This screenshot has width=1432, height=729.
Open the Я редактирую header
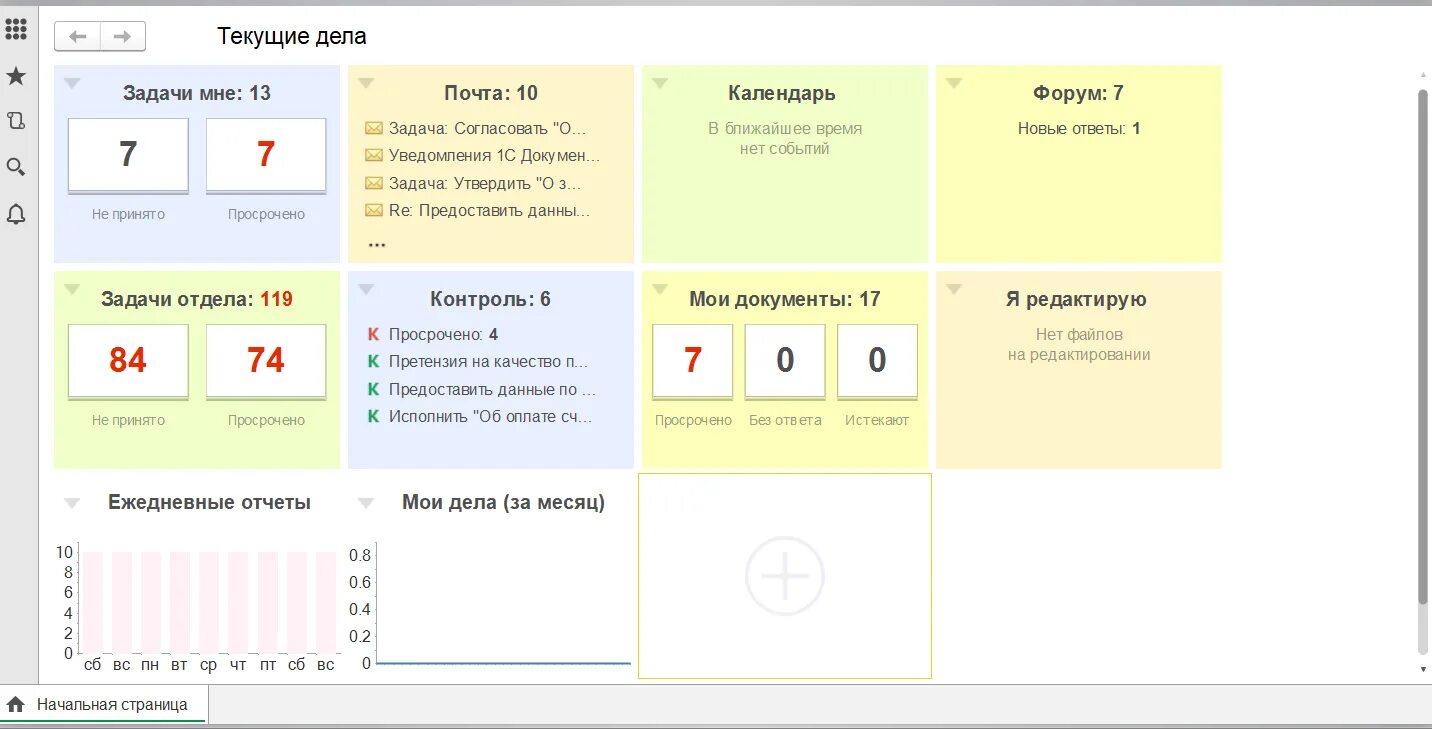1076,299
